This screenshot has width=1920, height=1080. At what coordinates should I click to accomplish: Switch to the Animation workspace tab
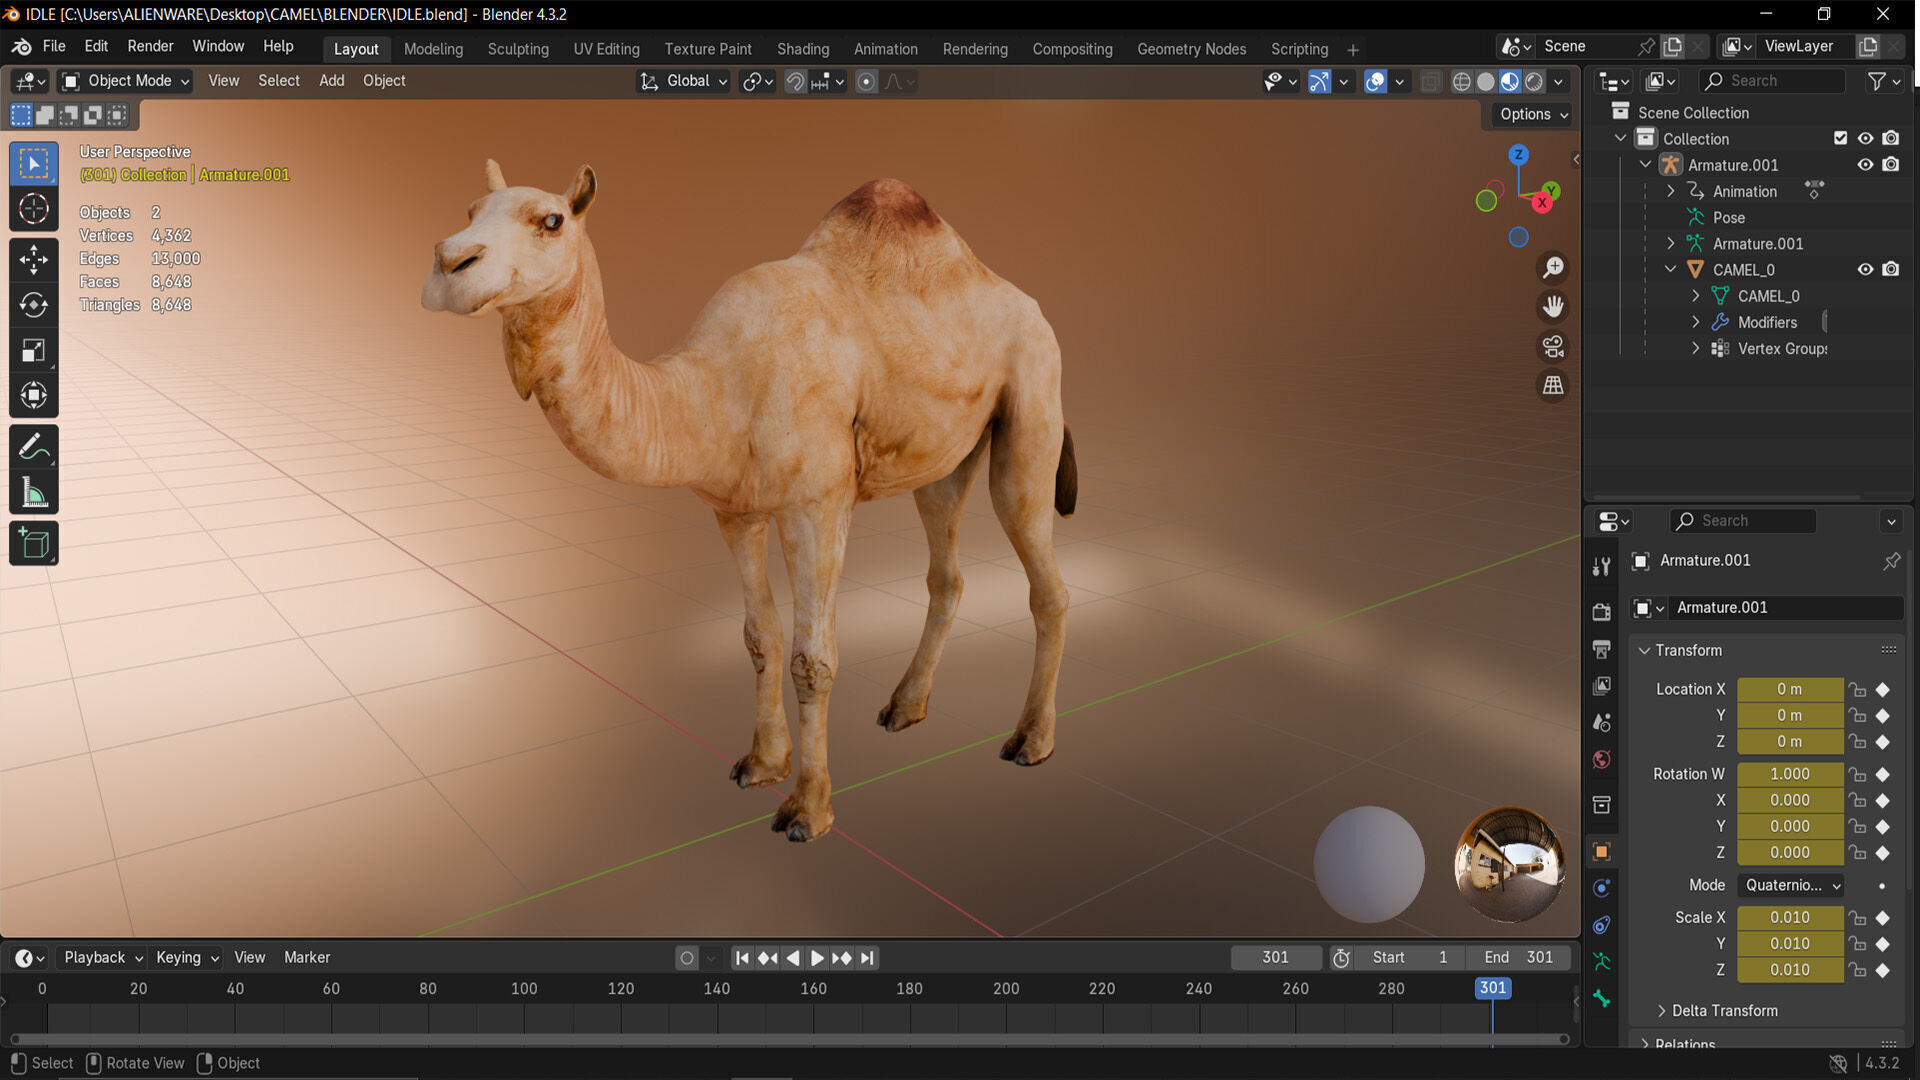(x=885, y=49)
